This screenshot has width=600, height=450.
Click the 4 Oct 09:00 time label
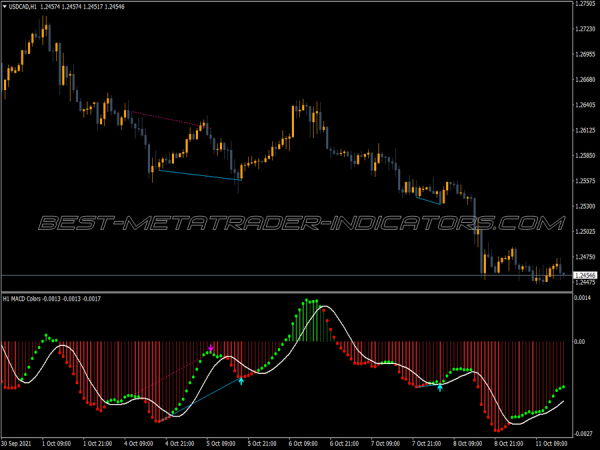tap(138, 443)
